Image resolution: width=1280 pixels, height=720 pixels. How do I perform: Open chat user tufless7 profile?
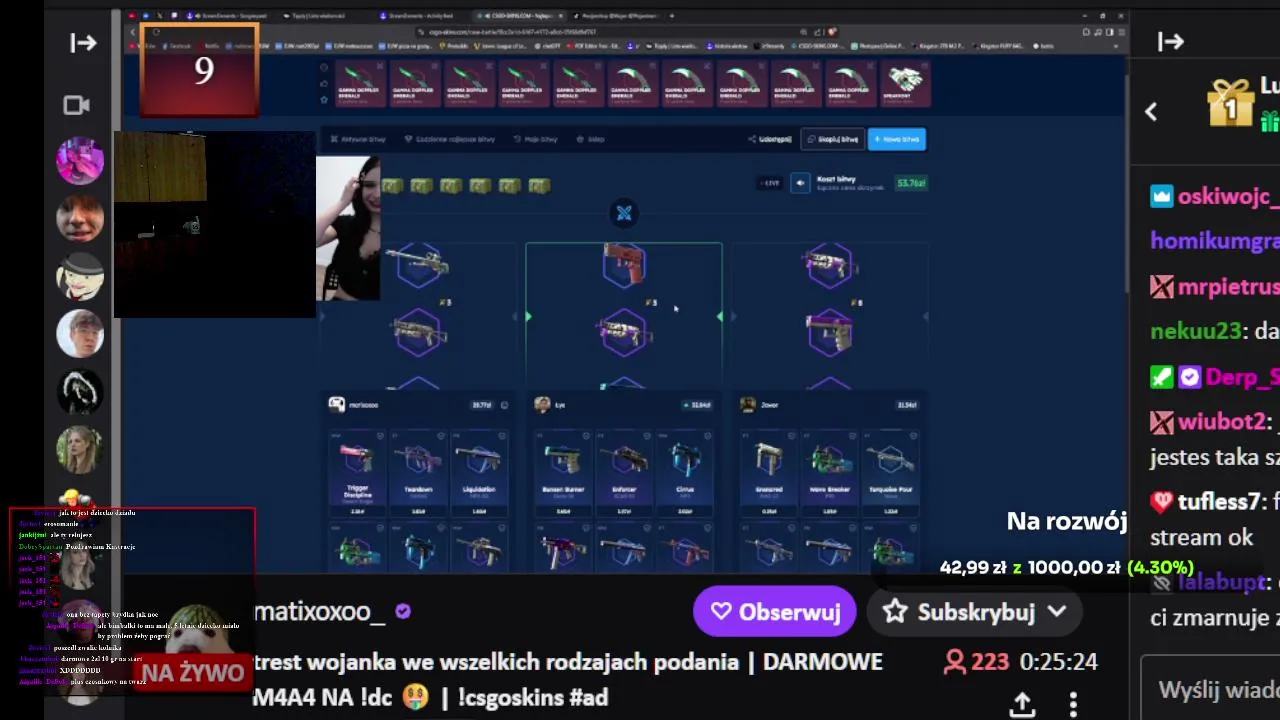pos(1219,501)
